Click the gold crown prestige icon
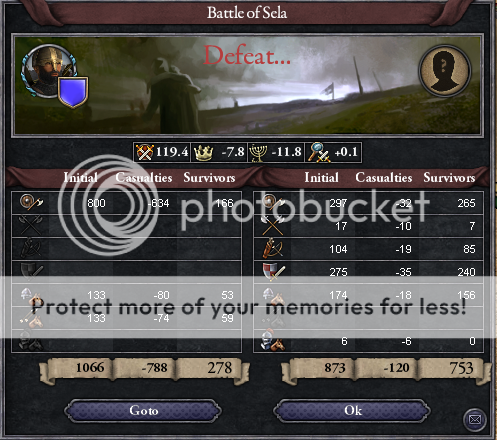497x445 pixels. [203, 153]
